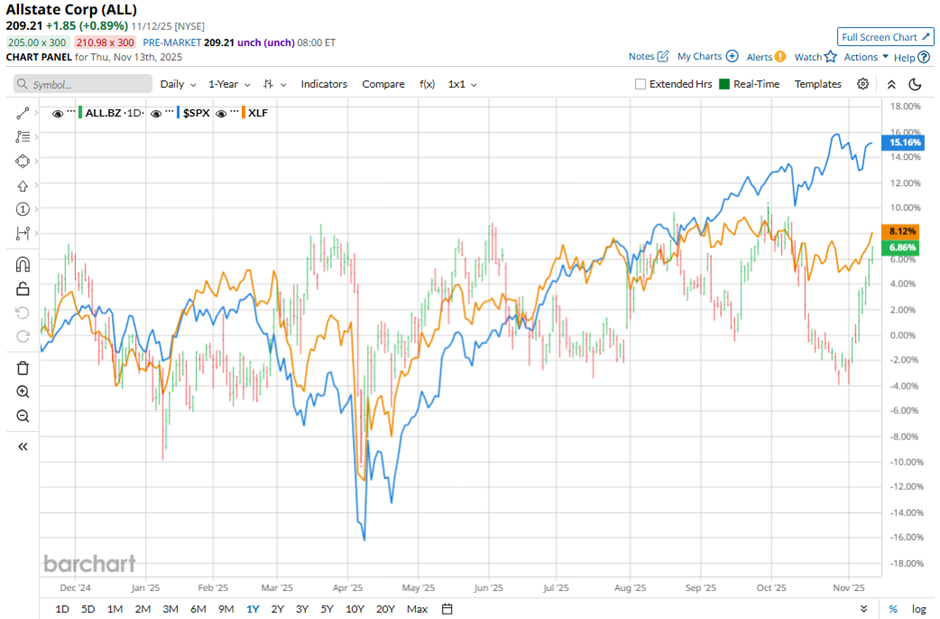Select the numbered circle annotation tool
The width and height of the screenshot is (940, 619).
click(x=23, y=209)
